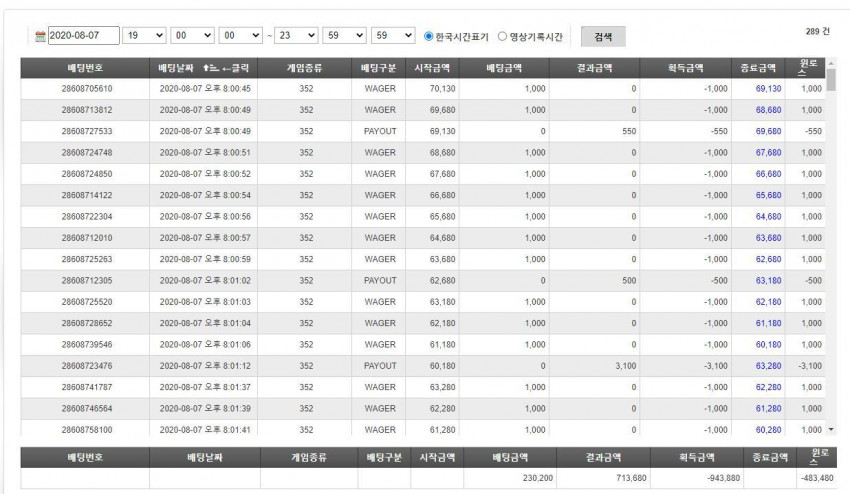Click the 베팅번호 header in top table
Viewport: 850px width, 494px height.
coord(85,68)
